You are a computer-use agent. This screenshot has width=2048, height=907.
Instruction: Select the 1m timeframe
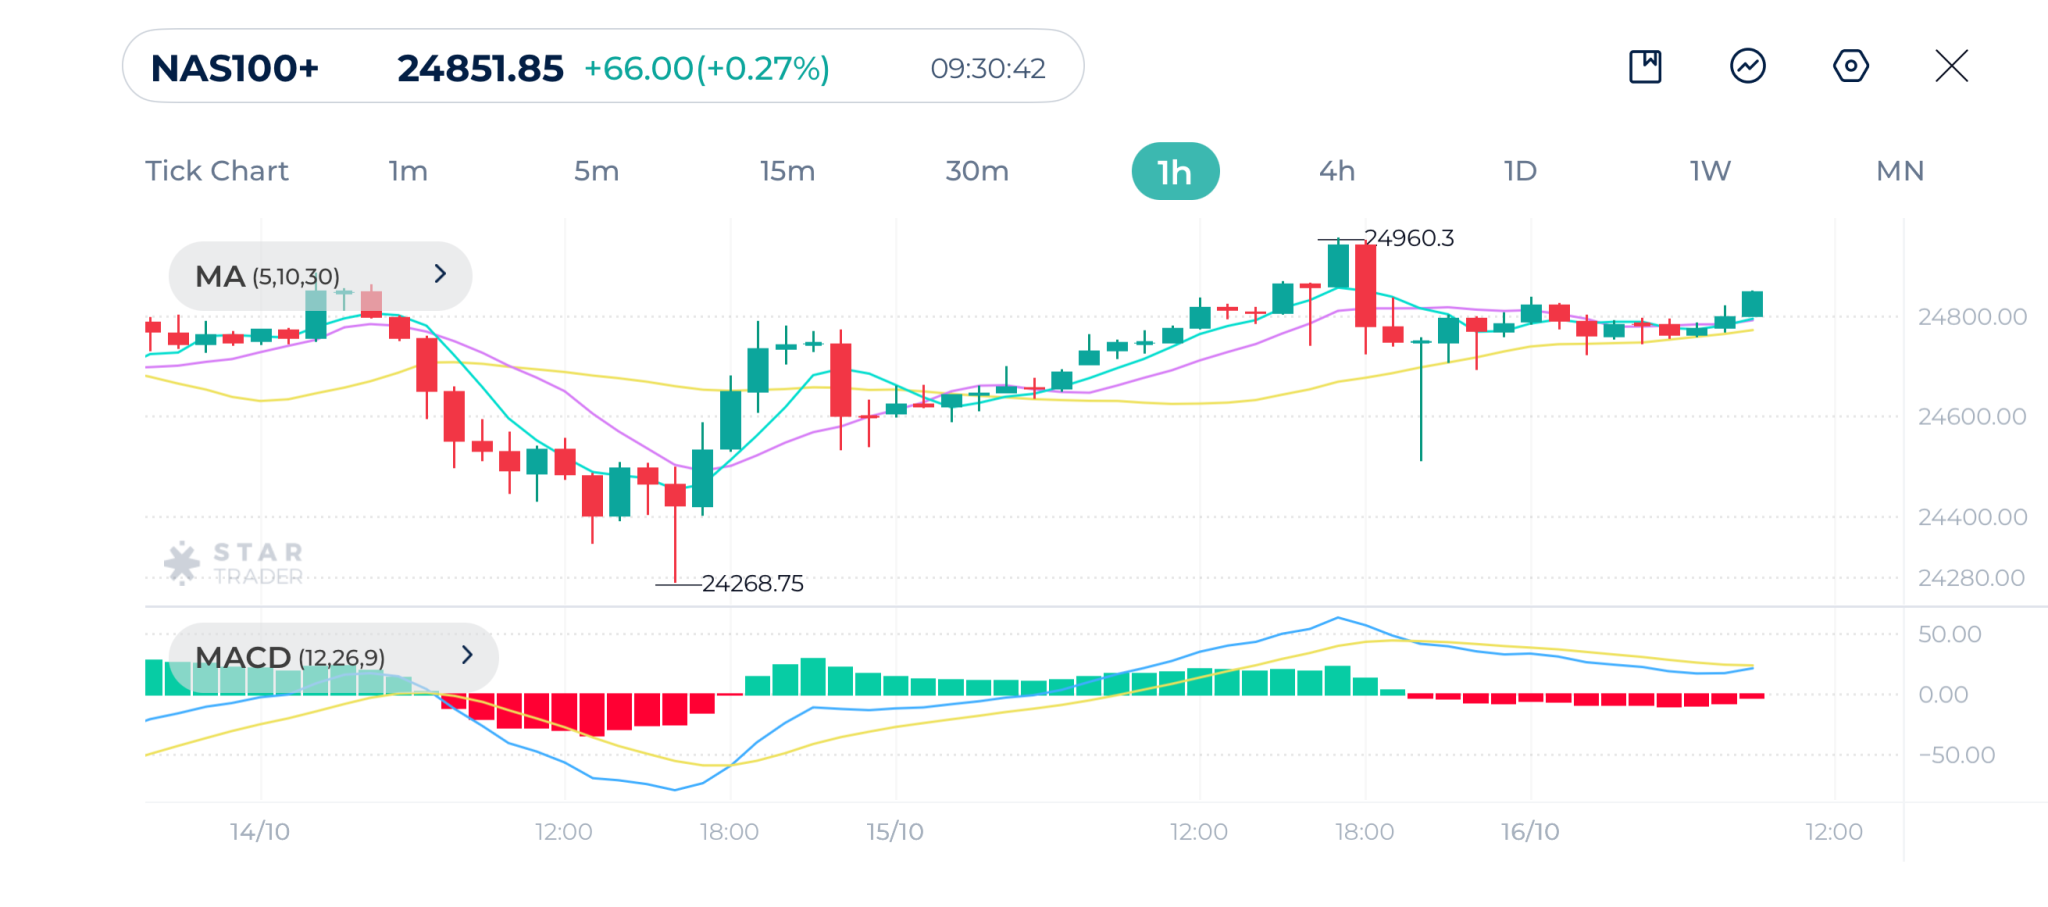(x=408, y=171)
